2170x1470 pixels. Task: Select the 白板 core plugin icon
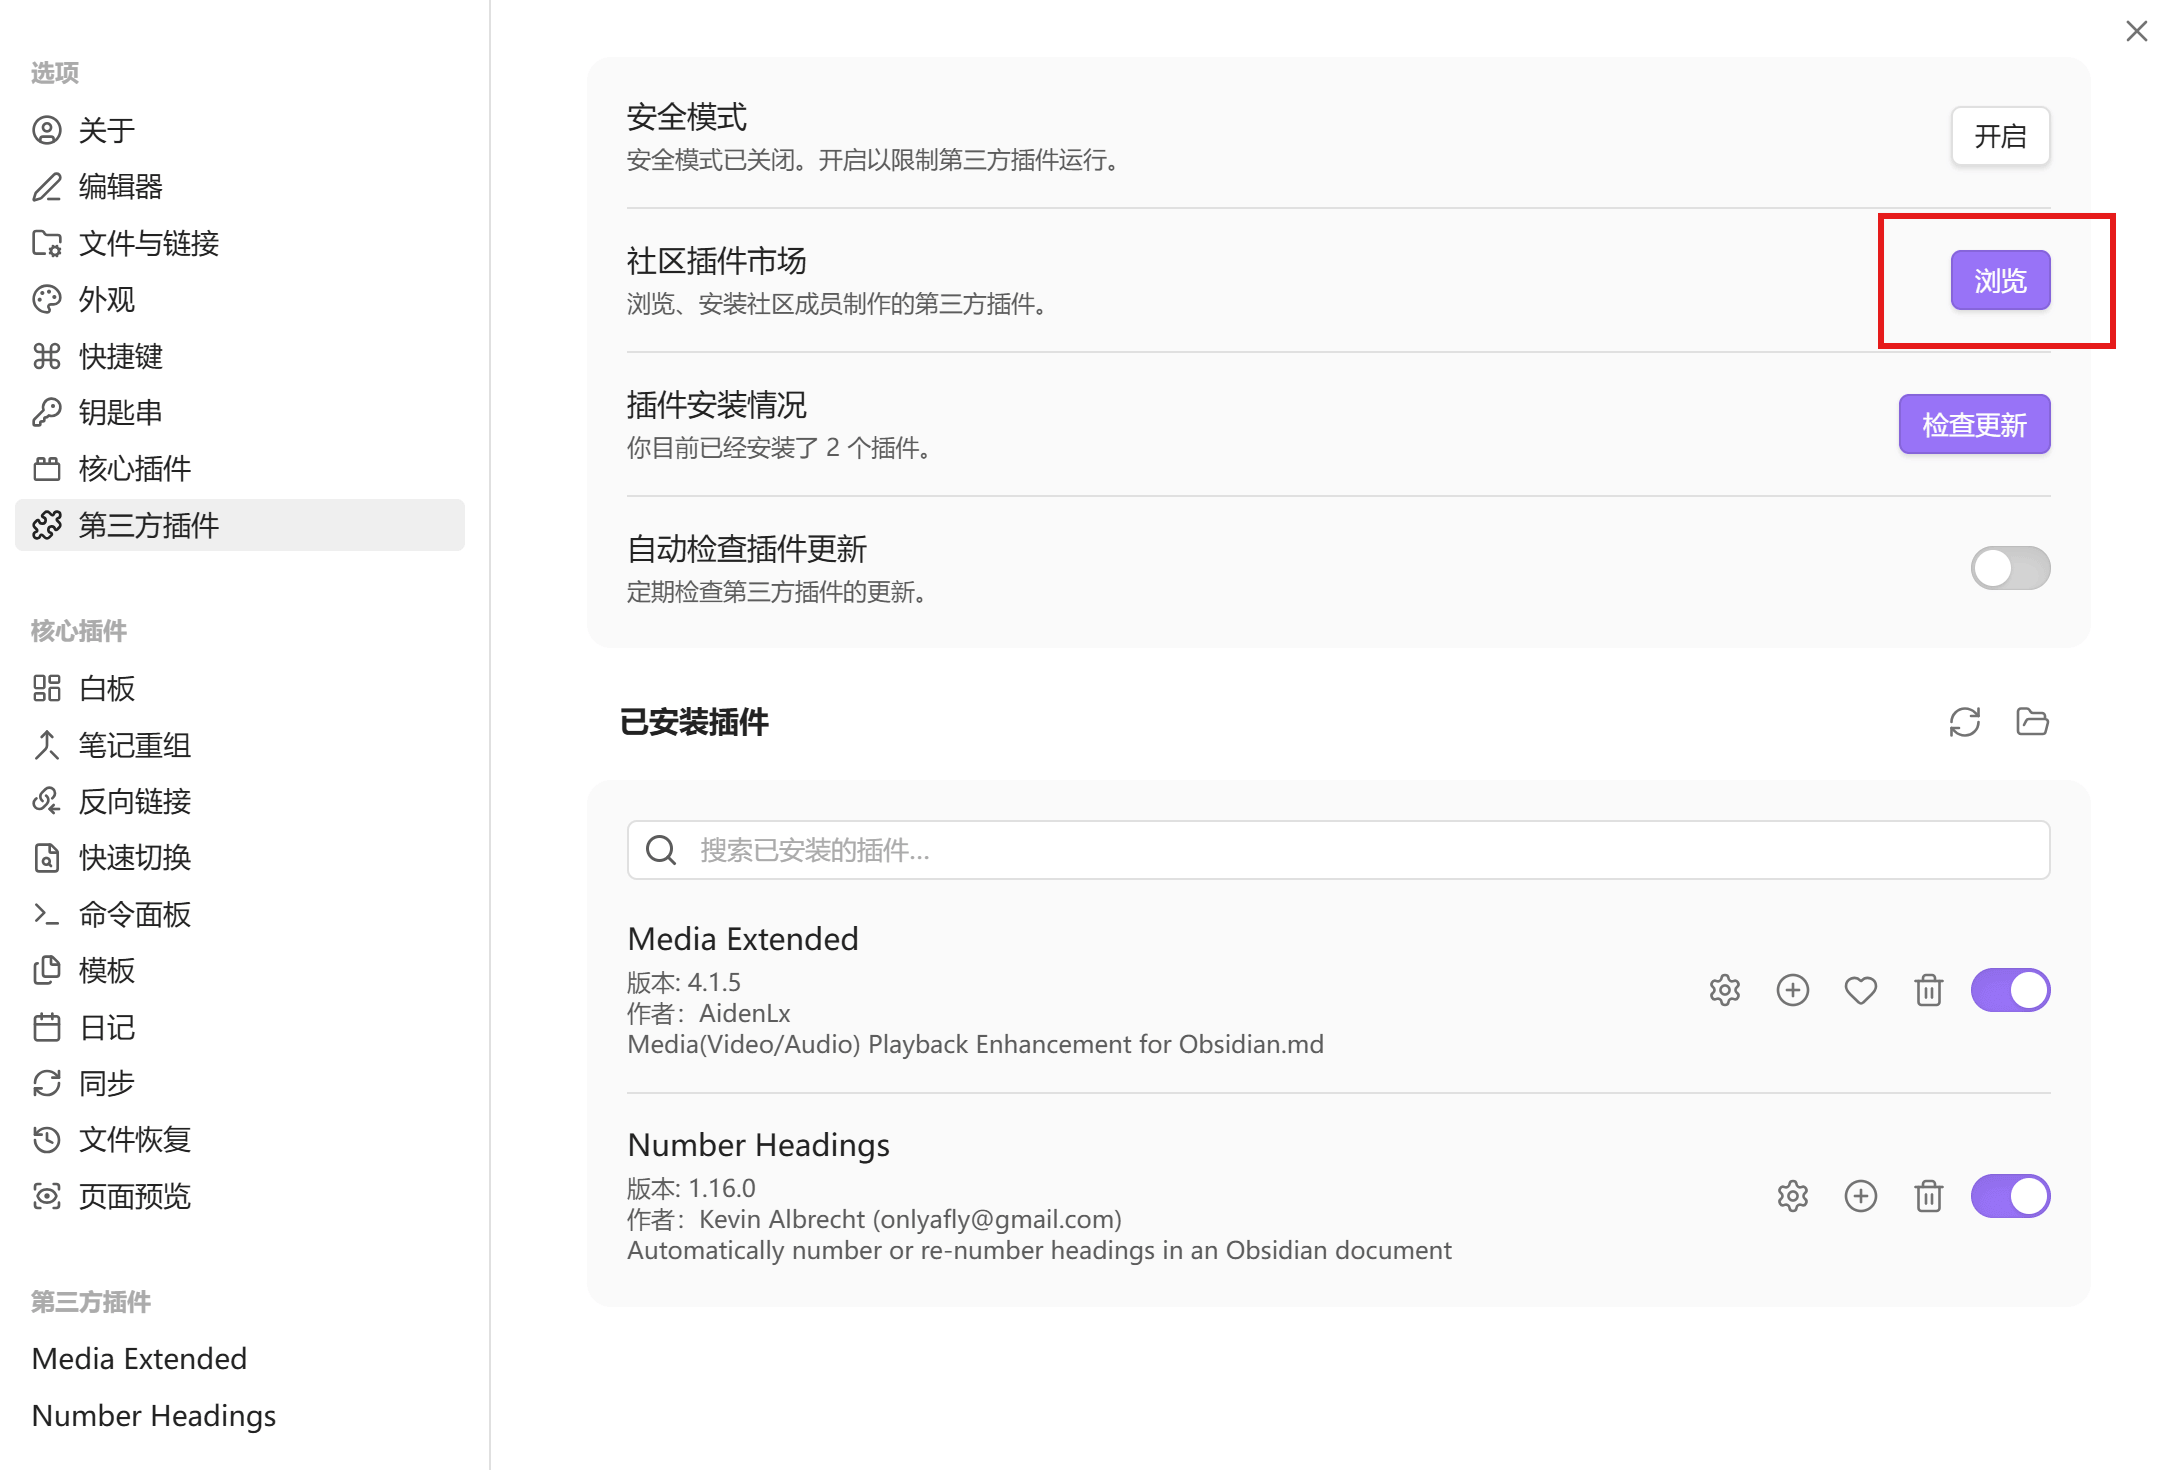click(x=47, y=688)
